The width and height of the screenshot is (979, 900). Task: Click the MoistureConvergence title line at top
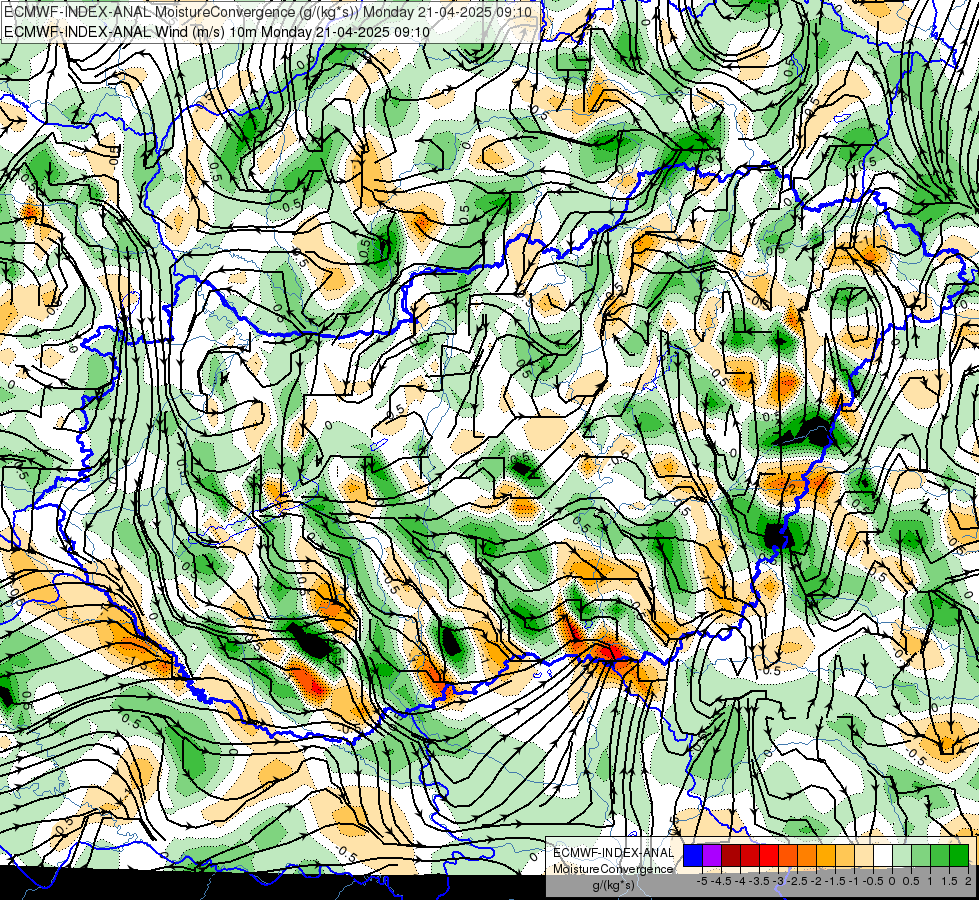[x=268, y=12]
